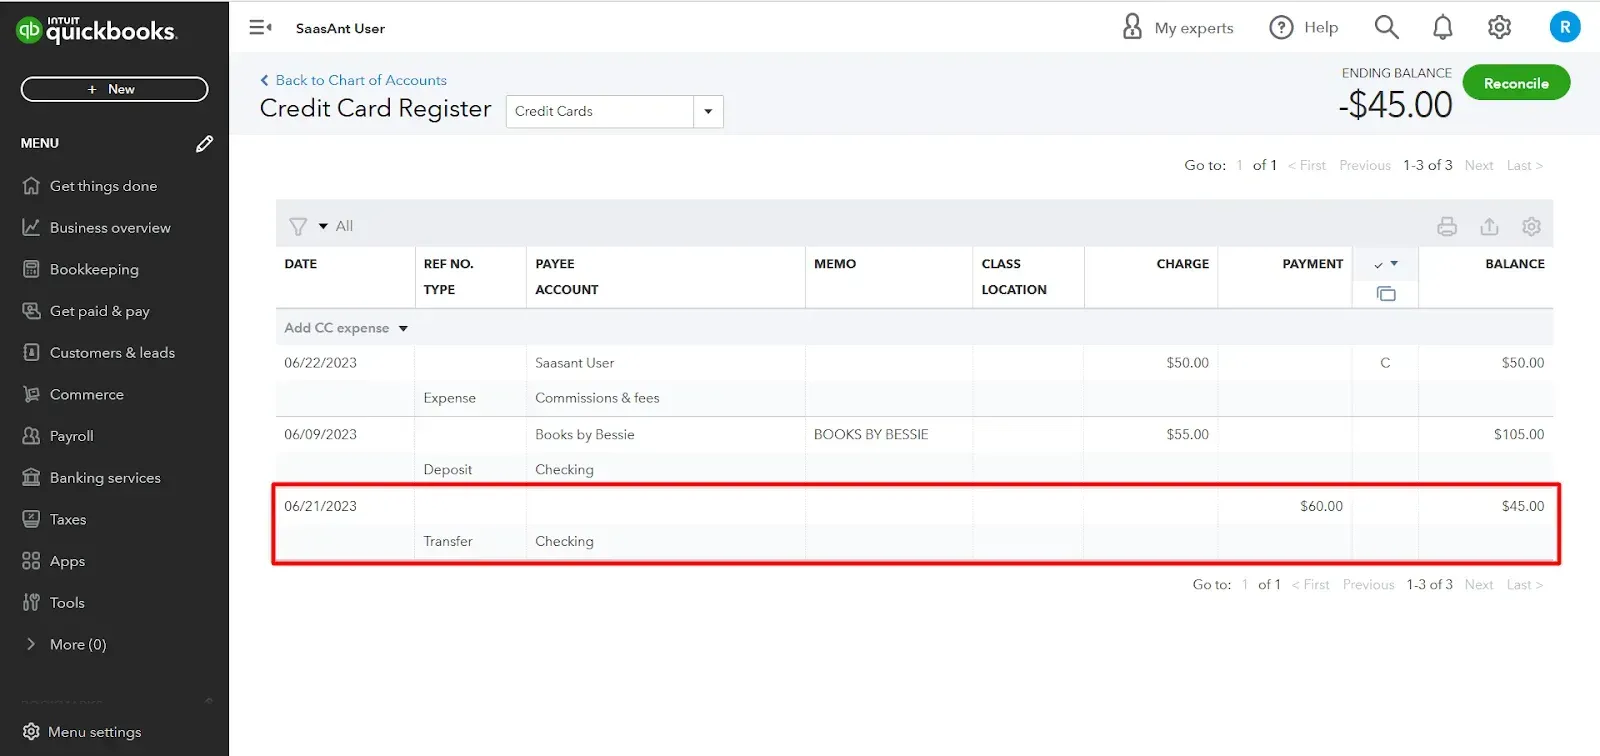Go back to Chart of Accounts
This screenshot has height=756, width=1600.
[353, 80]
